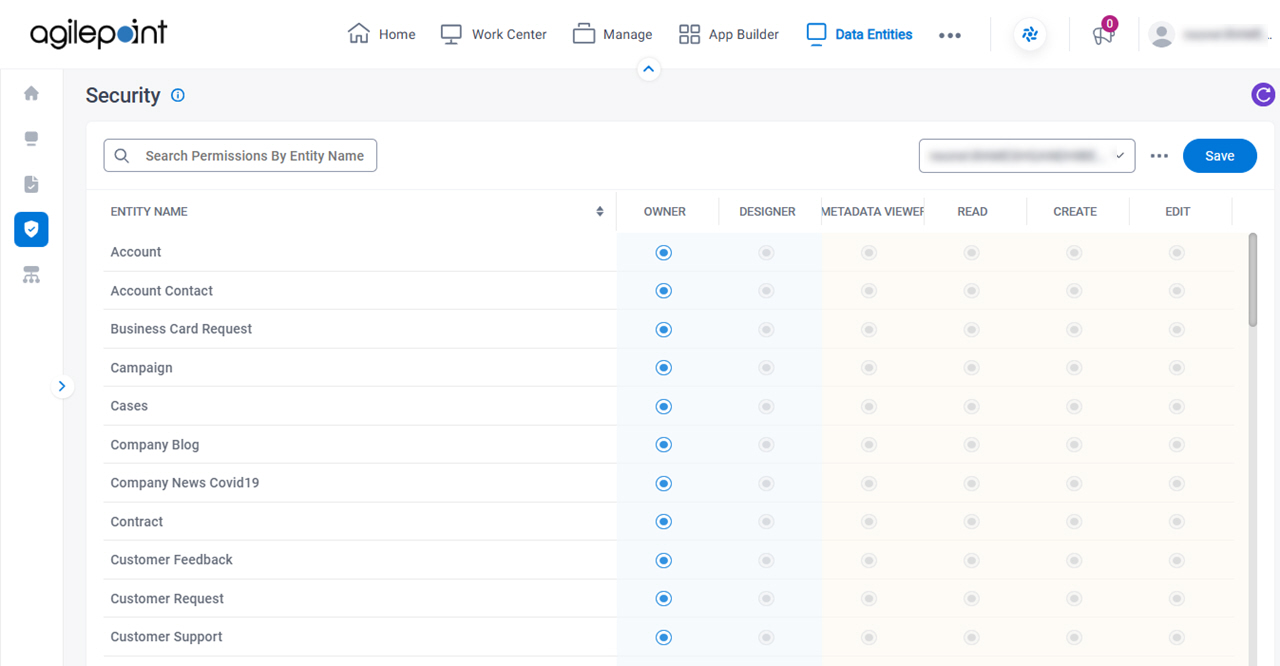Click the Customer Feedback entity name

coord(171,560)
